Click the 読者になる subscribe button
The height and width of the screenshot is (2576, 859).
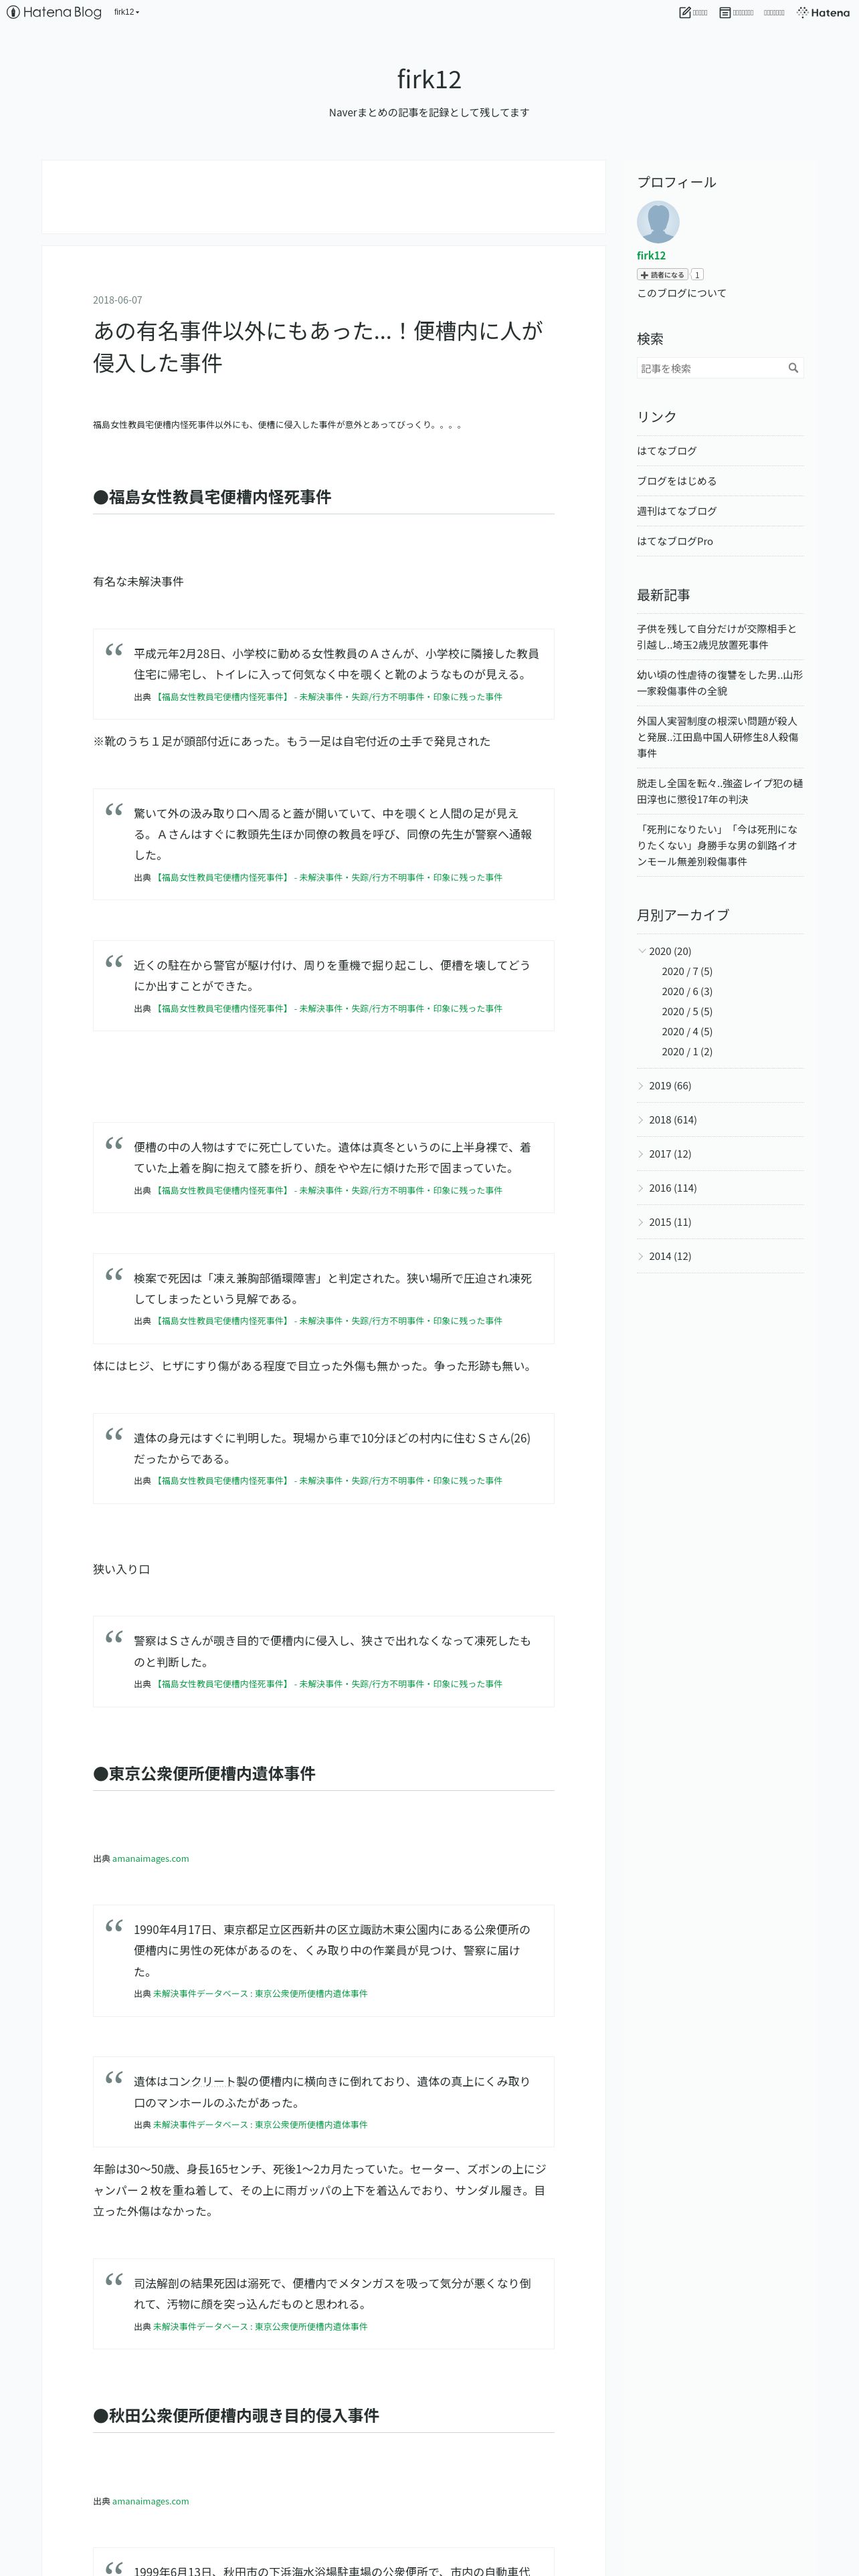pyautogui.click(x=662, y=274)
